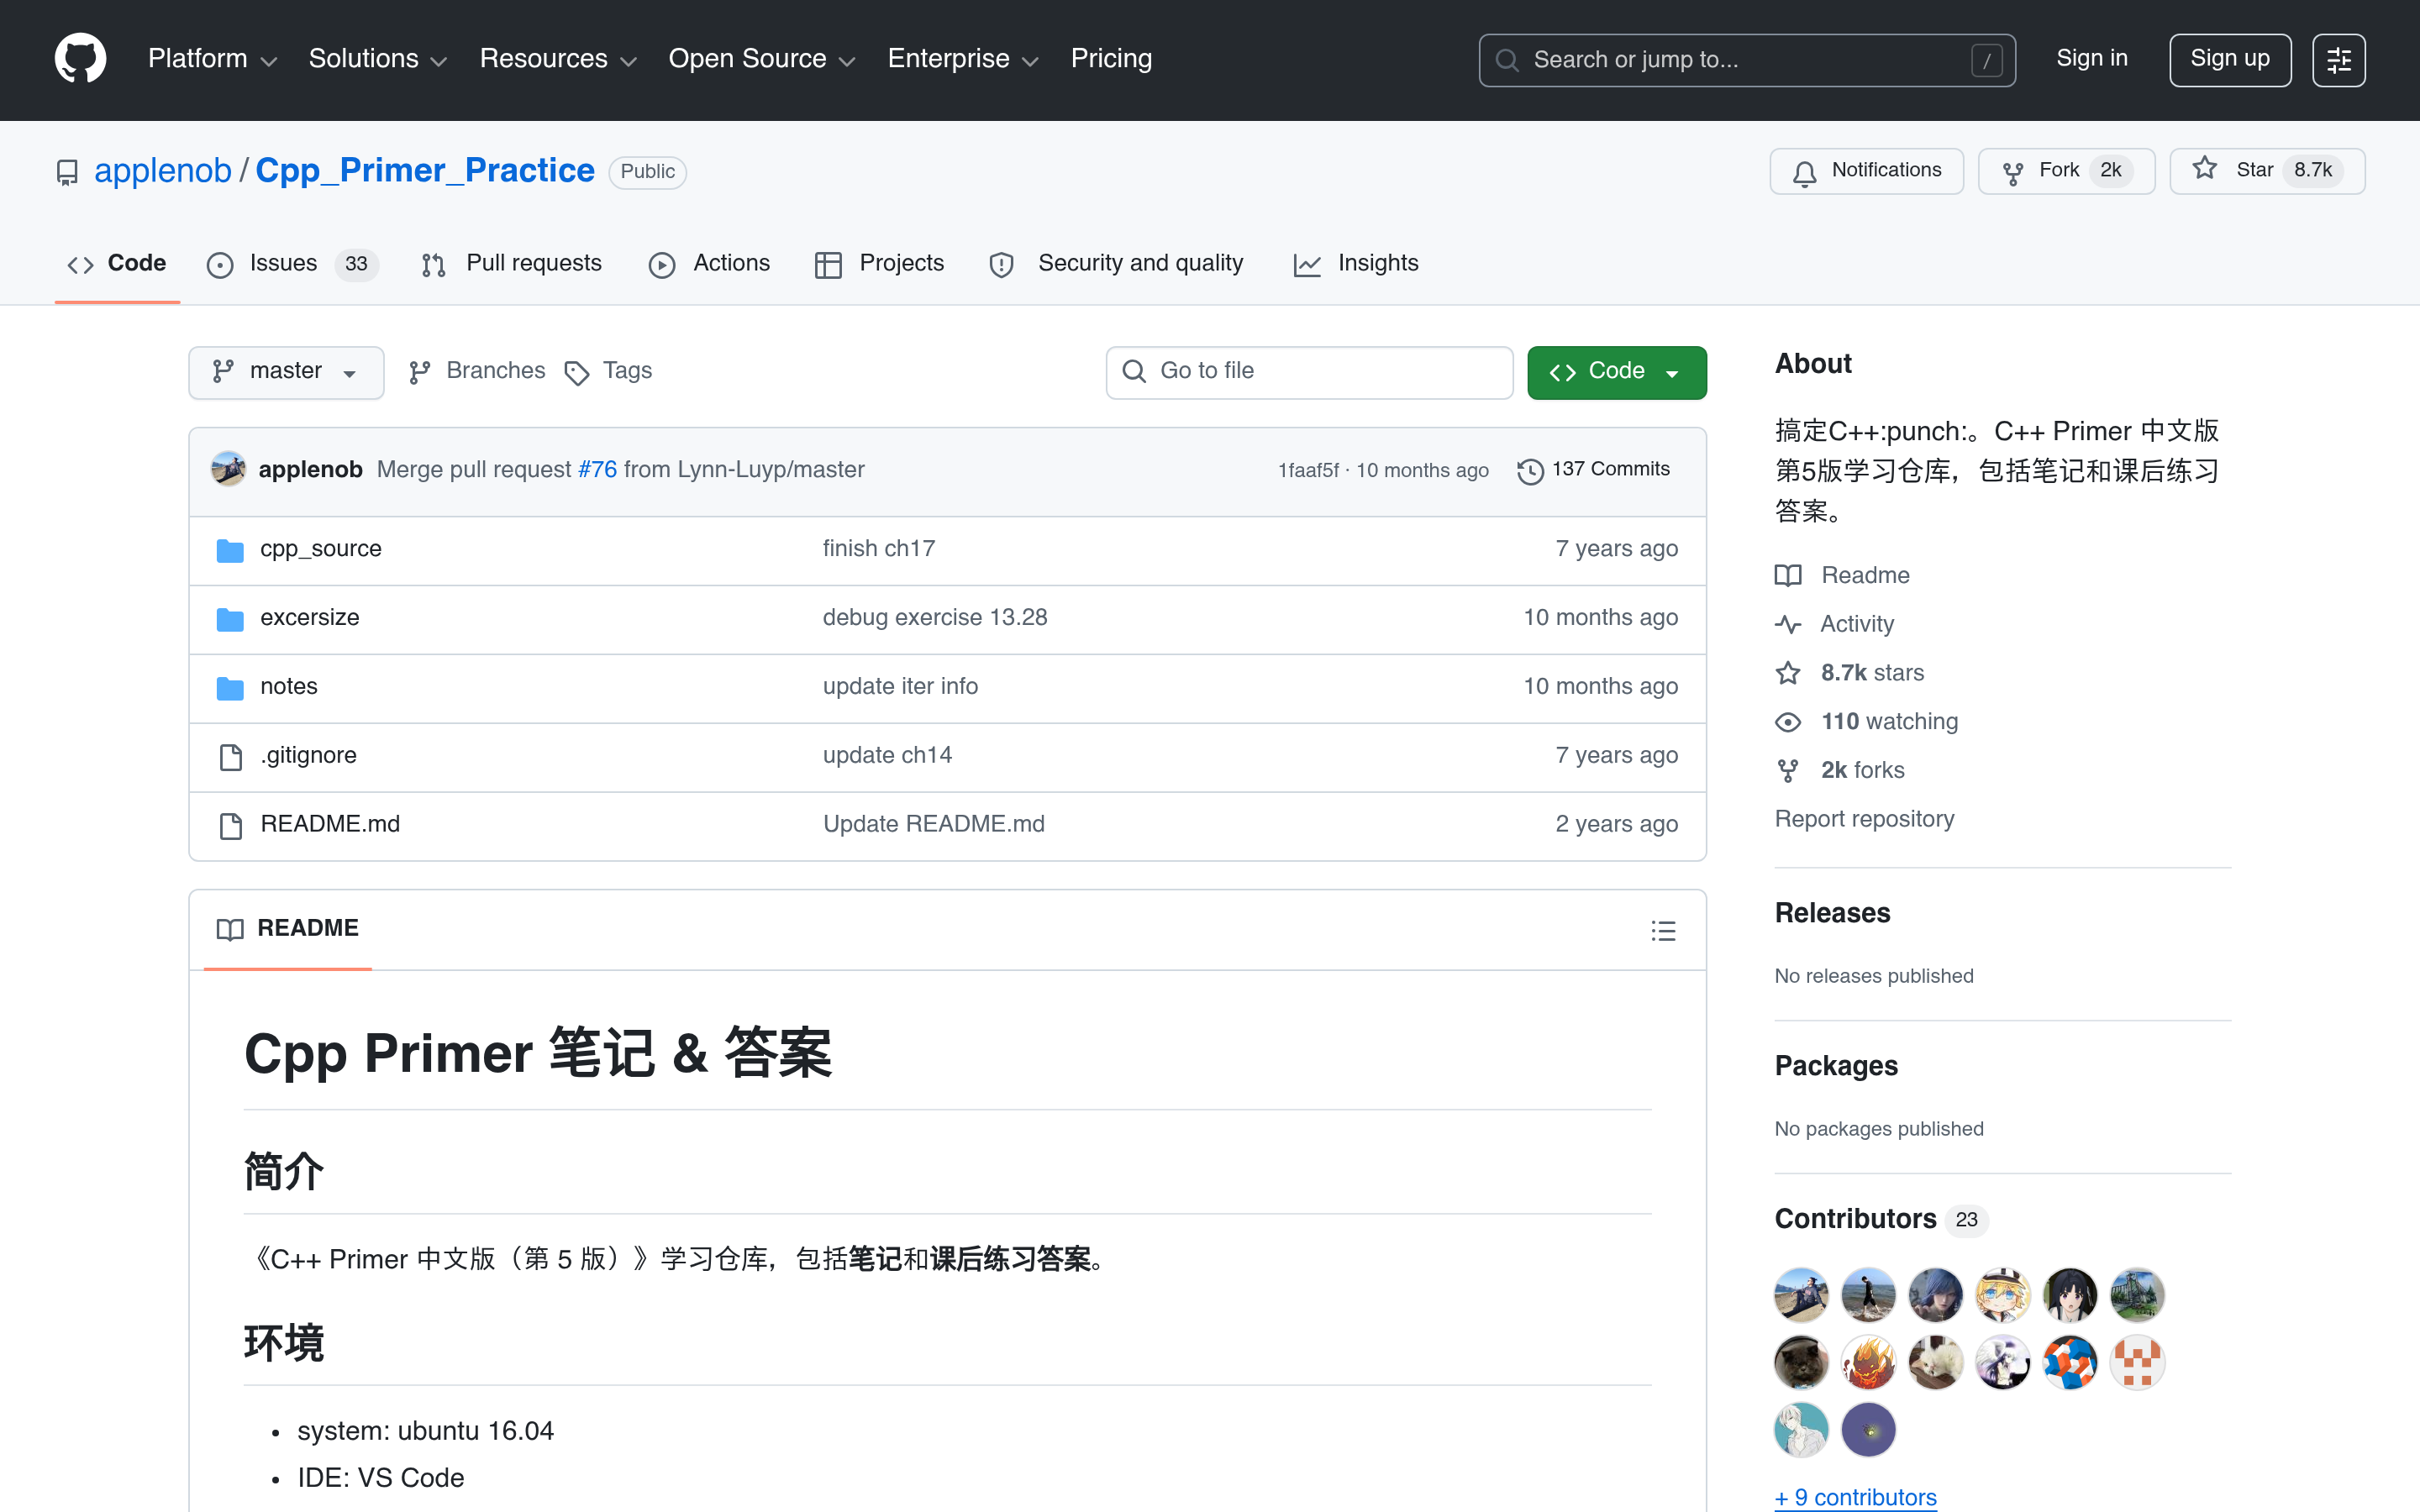Show + 9 contributors
Screen dimensions: 2420x1512
(x=1855, y=1497)
